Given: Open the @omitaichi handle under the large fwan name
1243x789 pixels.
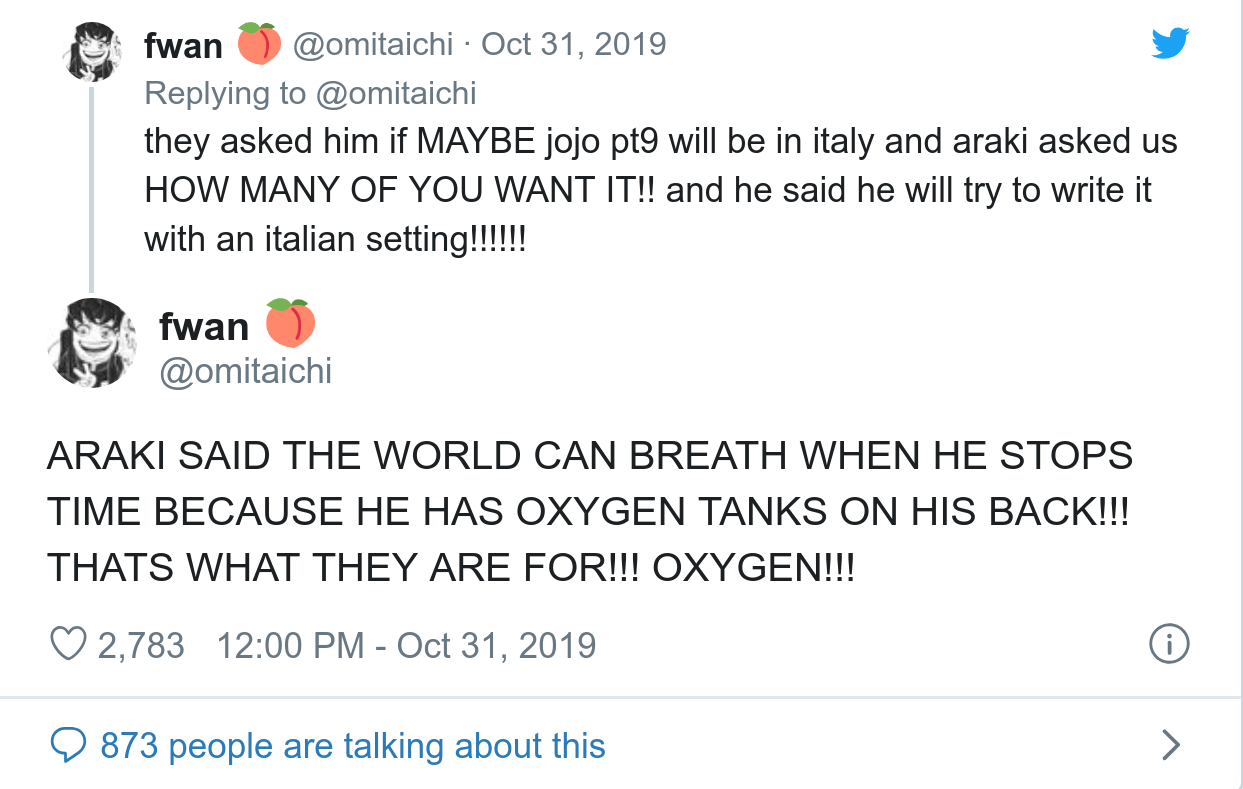Looking at the screenshot, I should [245, 372].
